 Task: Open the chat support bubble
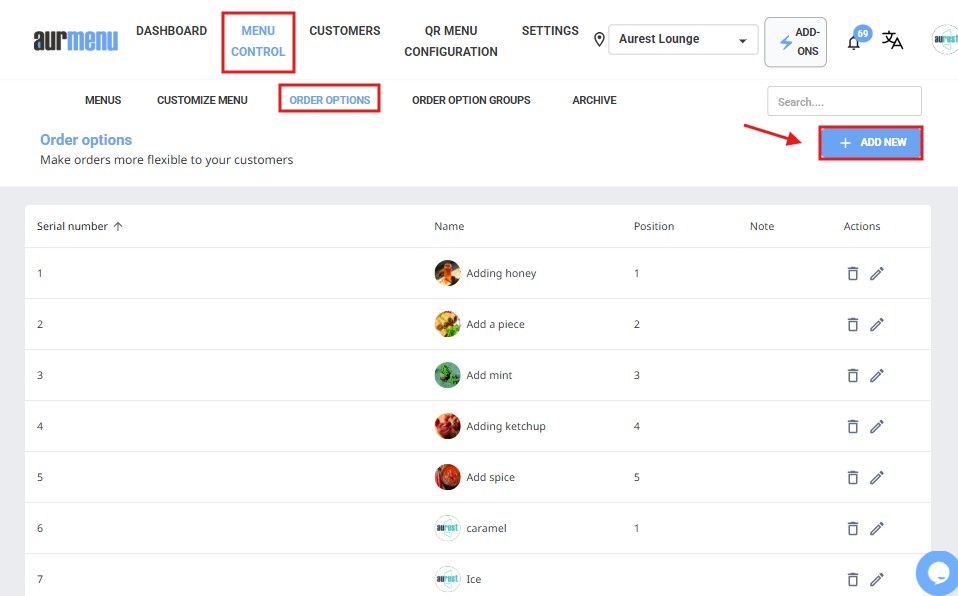938,572
